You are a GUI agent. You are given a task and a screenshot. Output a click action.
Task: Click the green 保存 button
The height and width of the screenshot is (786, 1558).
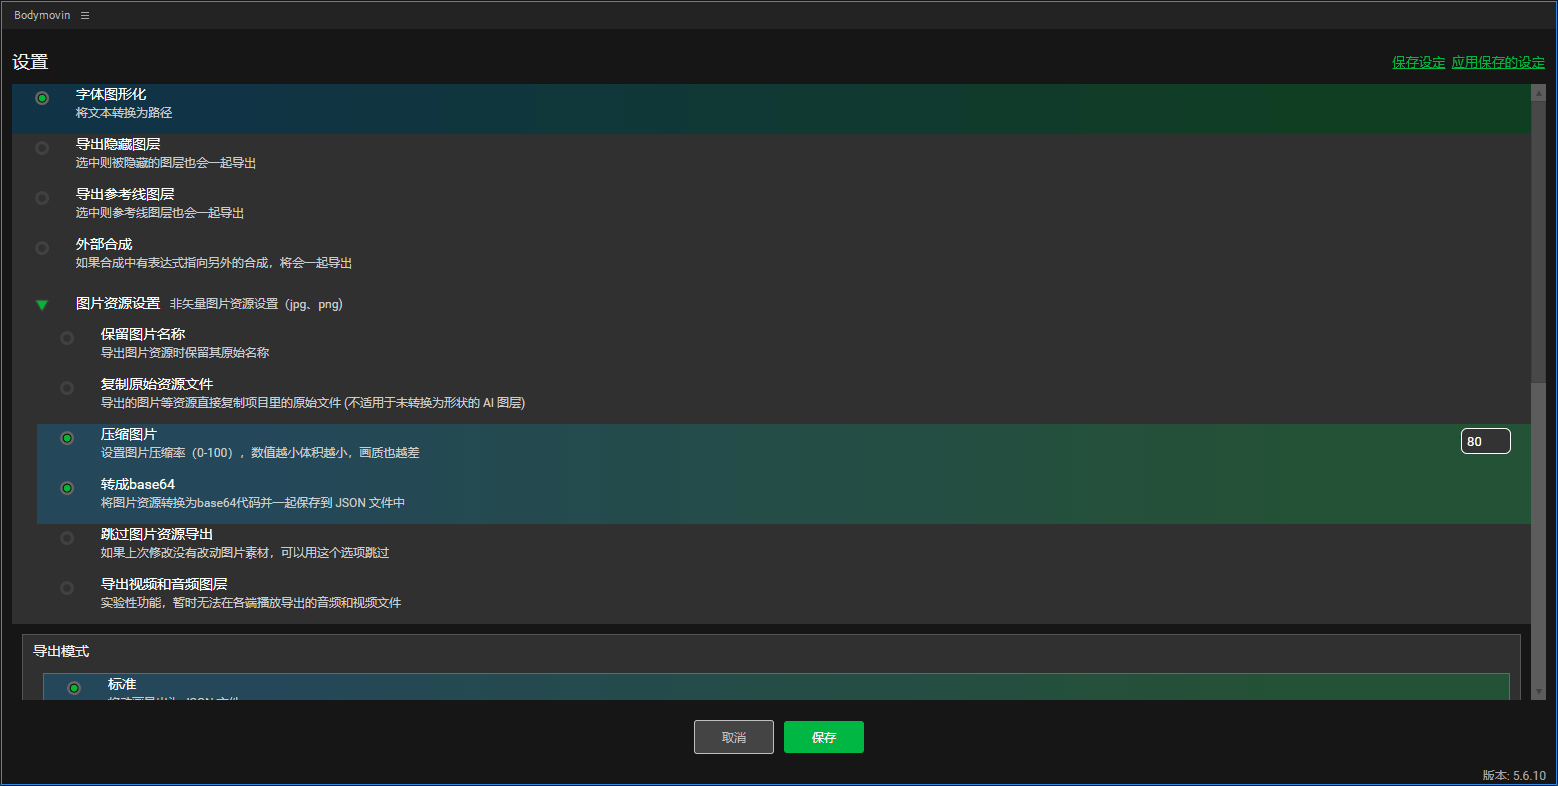point(824,737)
